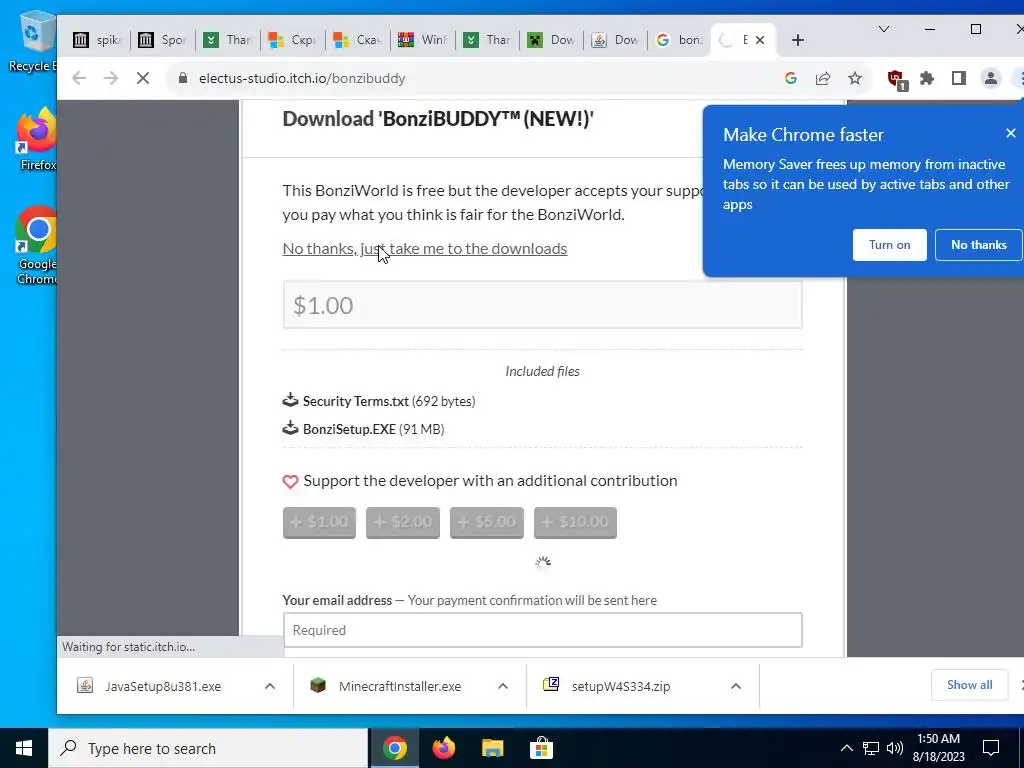
Task: Bookmark this tab with star icon
Action: (855, 78)
